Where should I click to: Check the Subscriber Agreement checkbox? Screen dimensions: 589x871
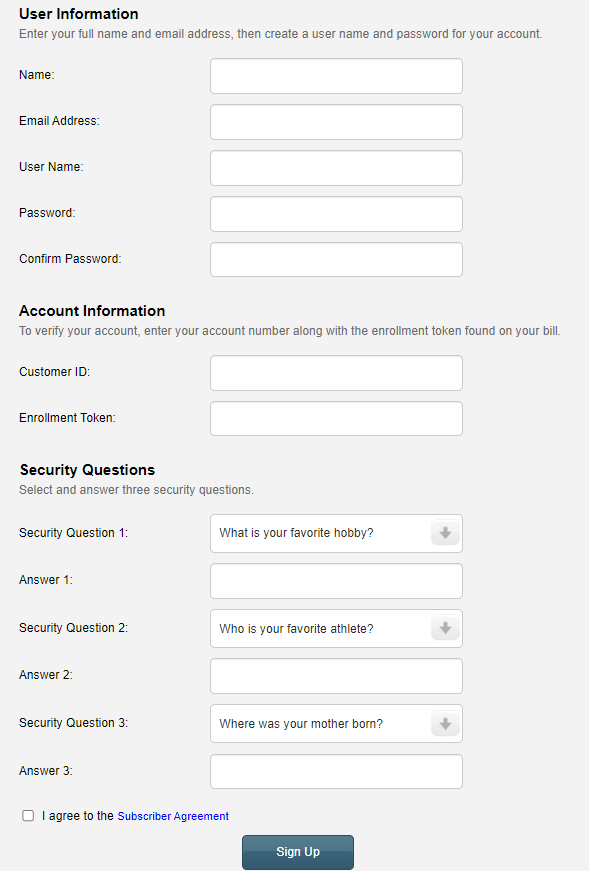28,815
